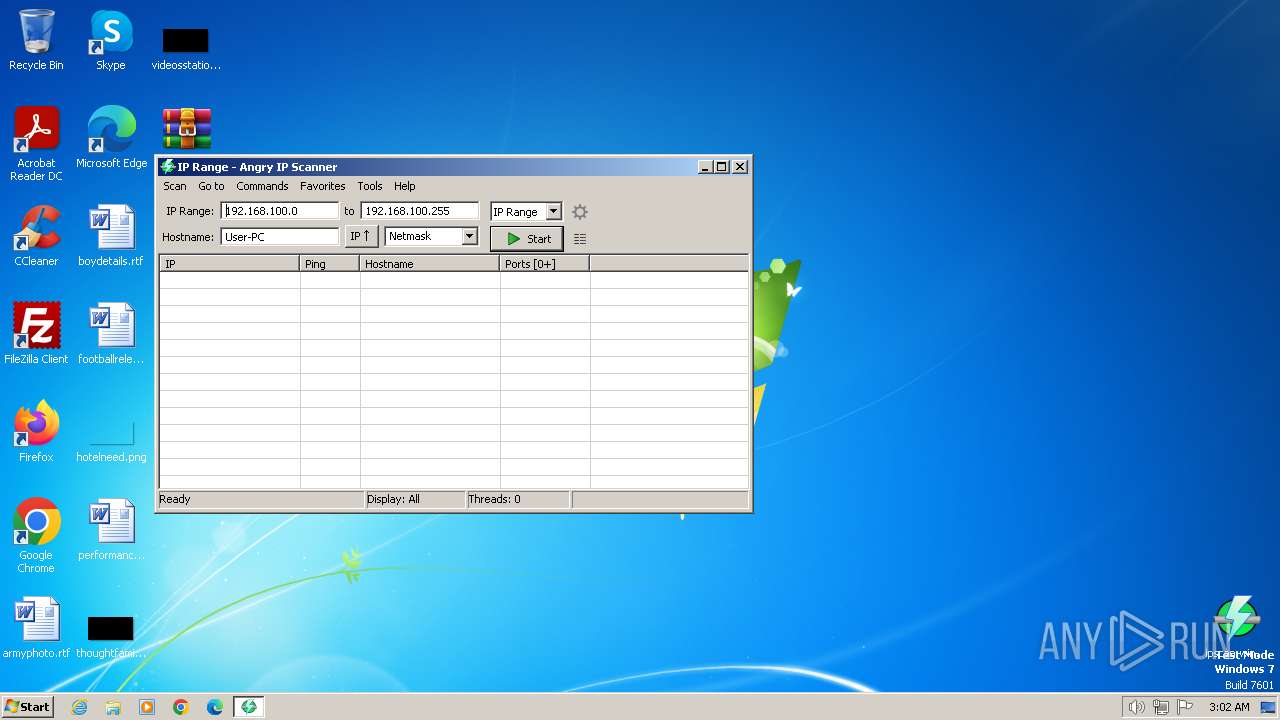Open the Windows Start menu
Viewport: 1280px width, 720px height.
(27, 706)
